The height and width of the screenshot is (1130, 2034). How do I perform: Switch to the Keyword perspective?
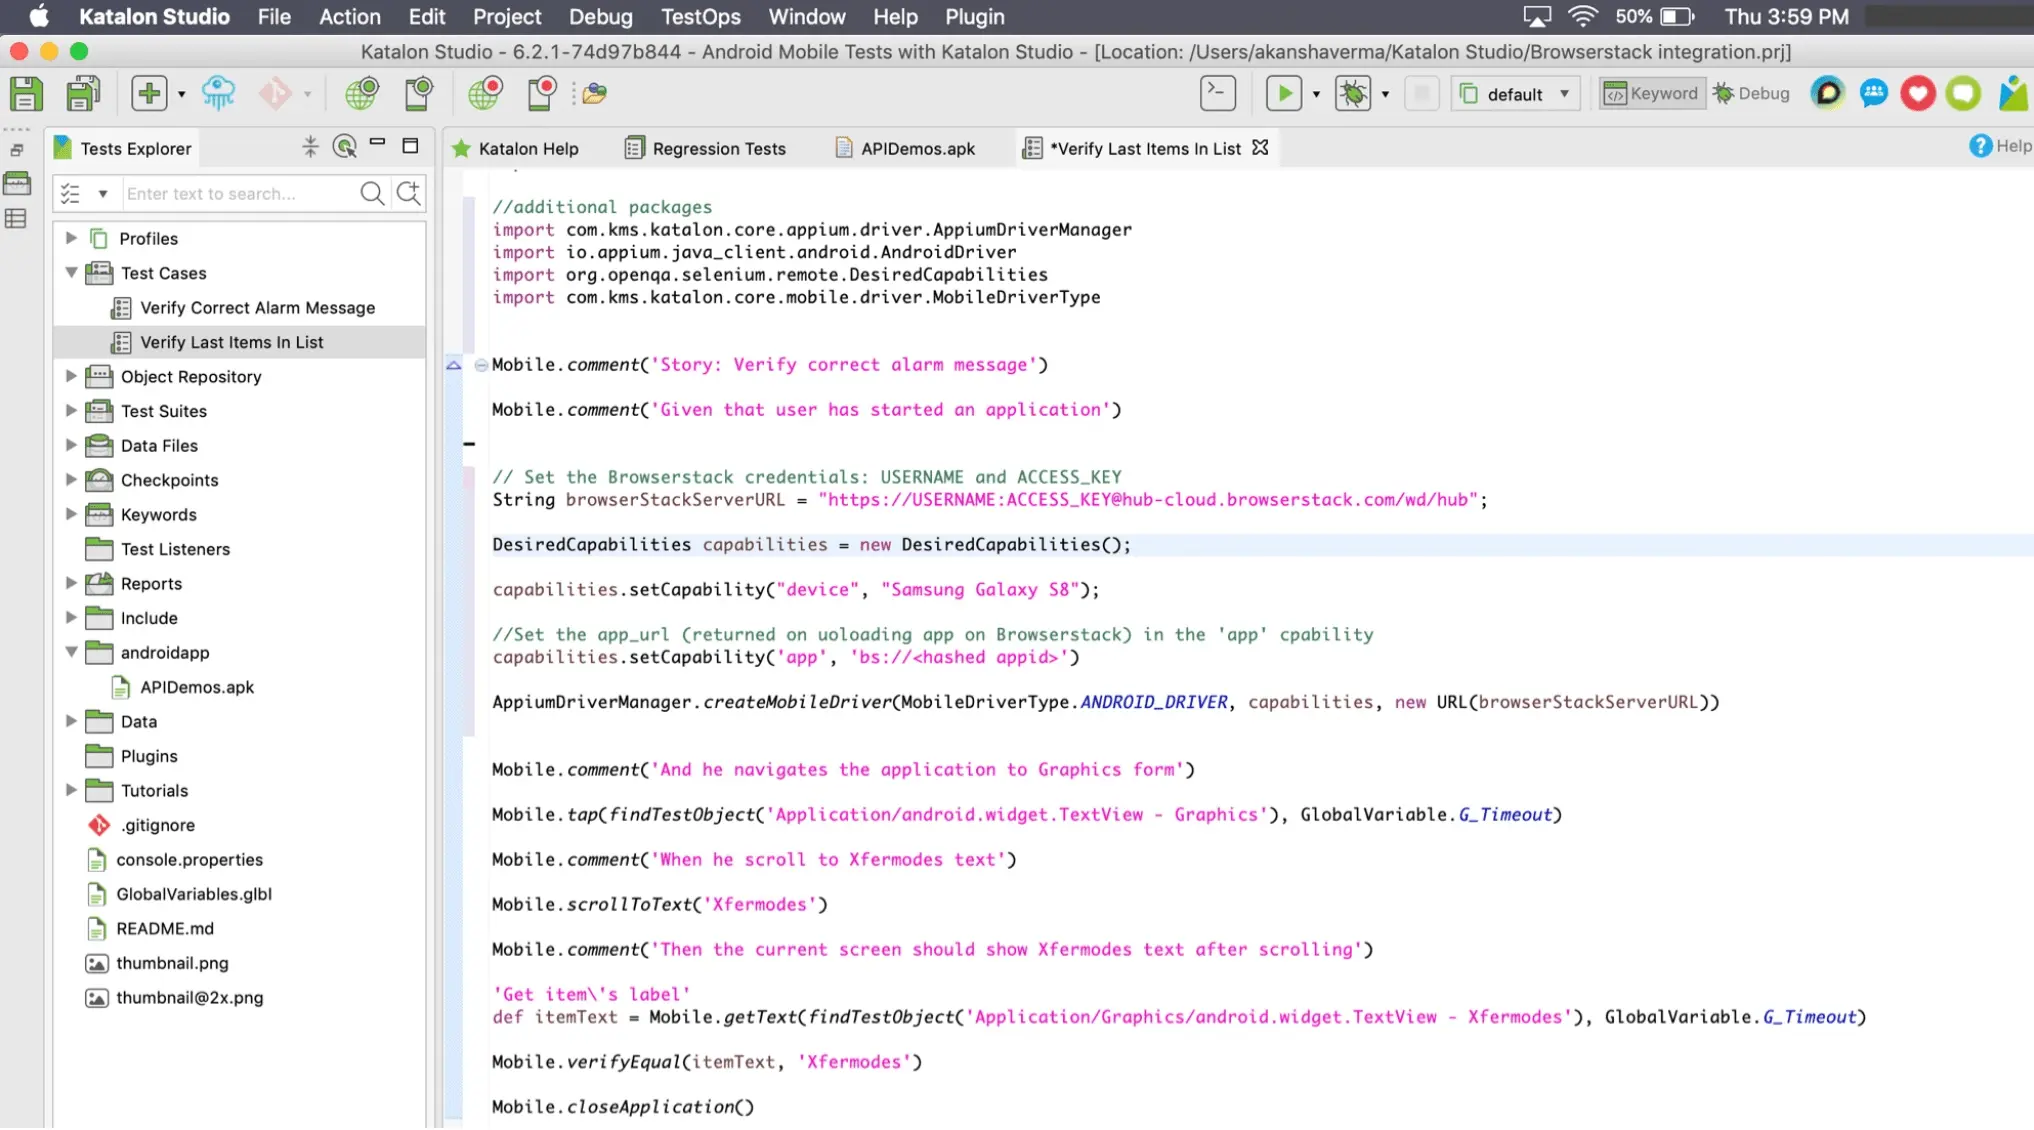(x=1651, y=94)
